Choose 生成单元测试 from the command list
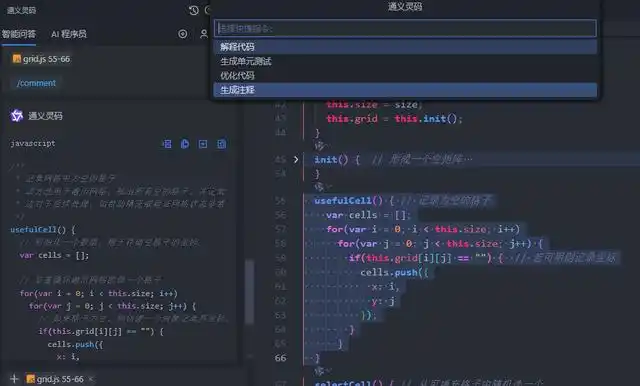The height and width of the screenshot is (386, 640). (x=405, y=61)
